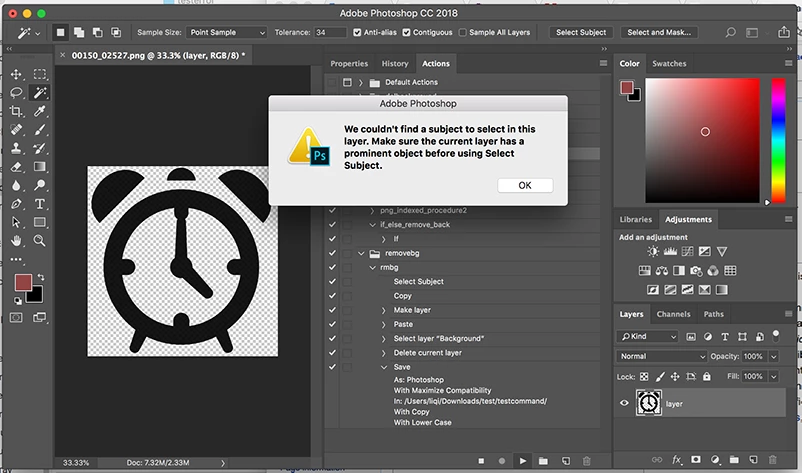The image size is (802, 473).
Task: Click the foreground color swatch in toolbox
Action: 23,282
